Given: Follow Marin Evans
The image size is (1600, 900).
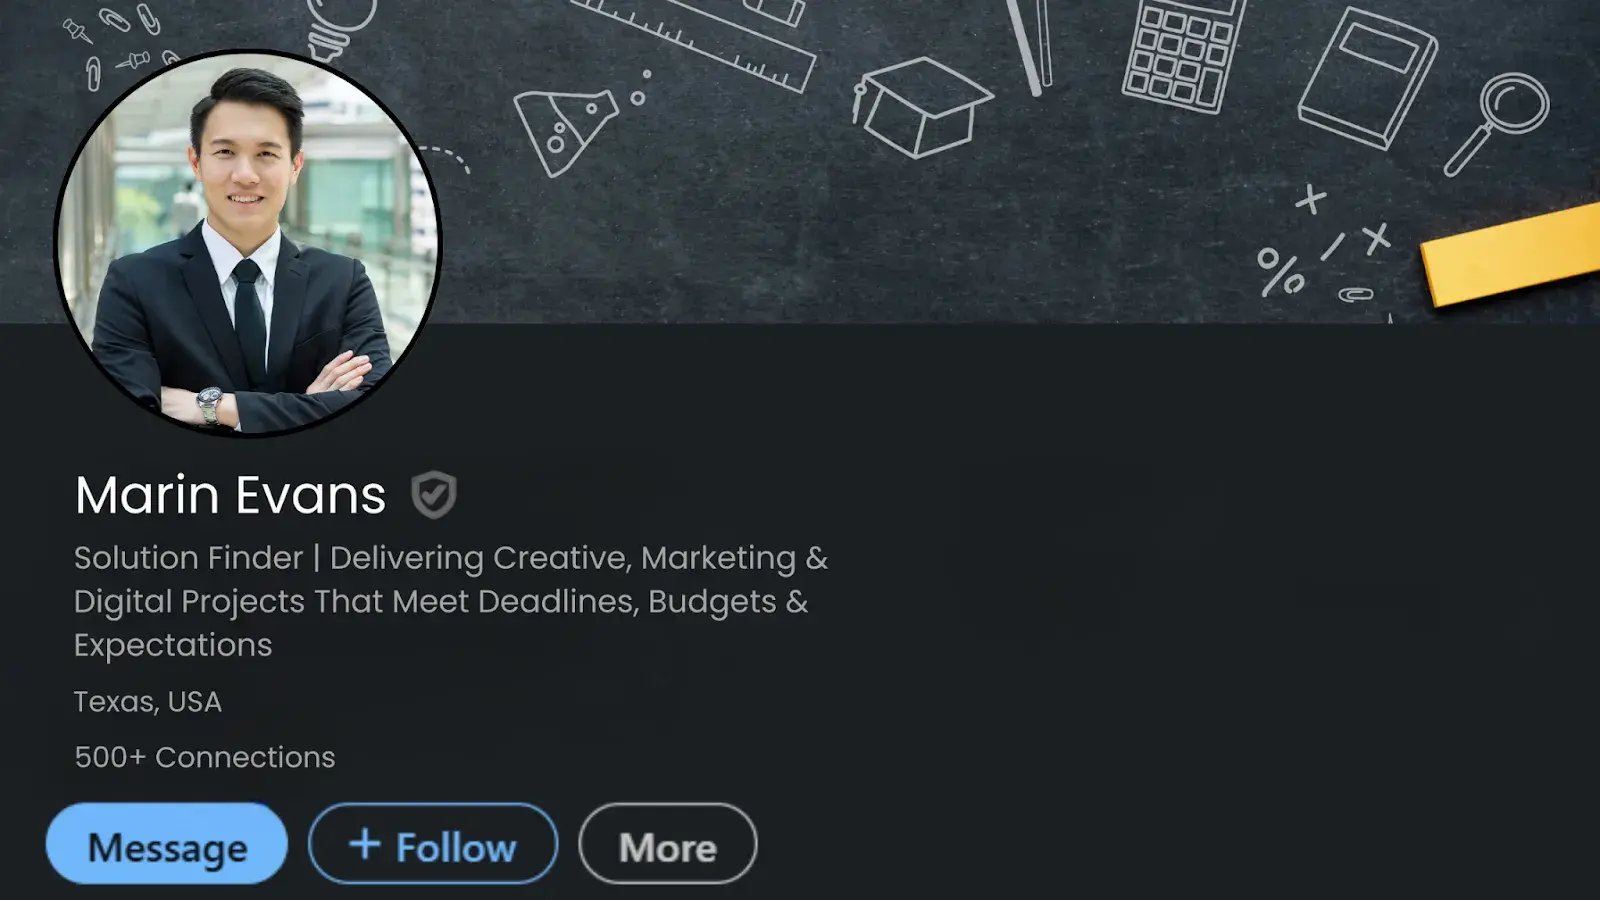Looking at the screenshot, I should click(x=433, y=845).
